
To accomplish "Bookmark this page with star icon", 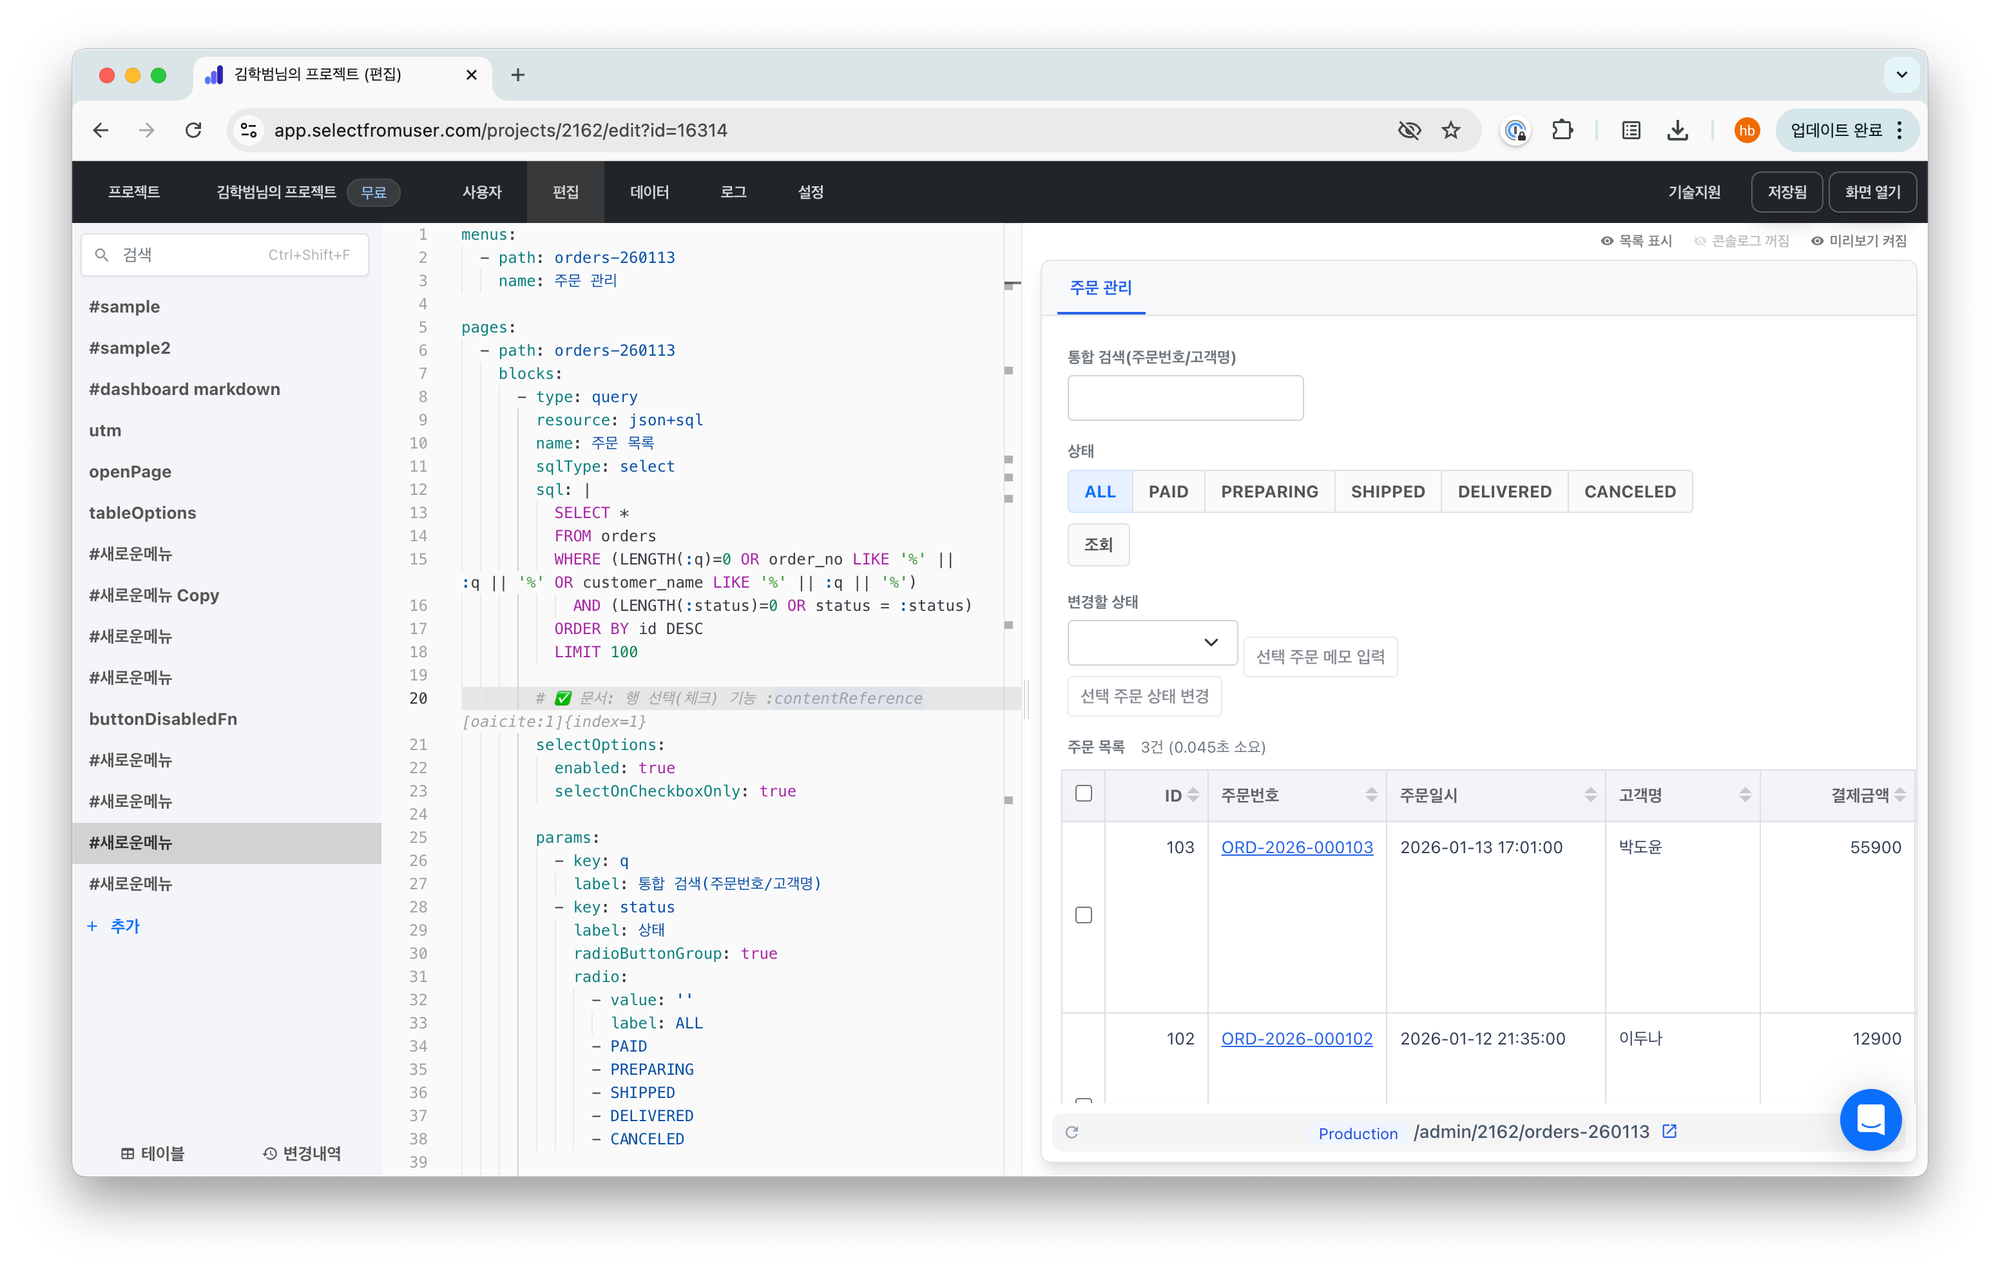I will 1451,130.
